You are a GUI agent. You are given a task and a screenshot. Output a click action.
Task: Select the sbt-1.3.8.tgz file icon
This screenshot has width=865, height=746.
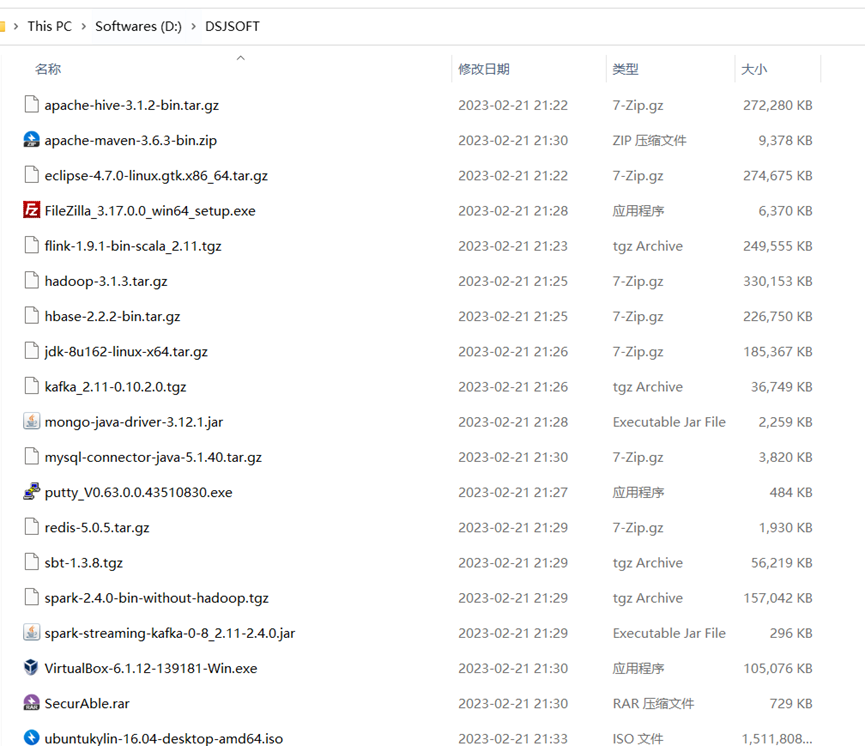31,562
